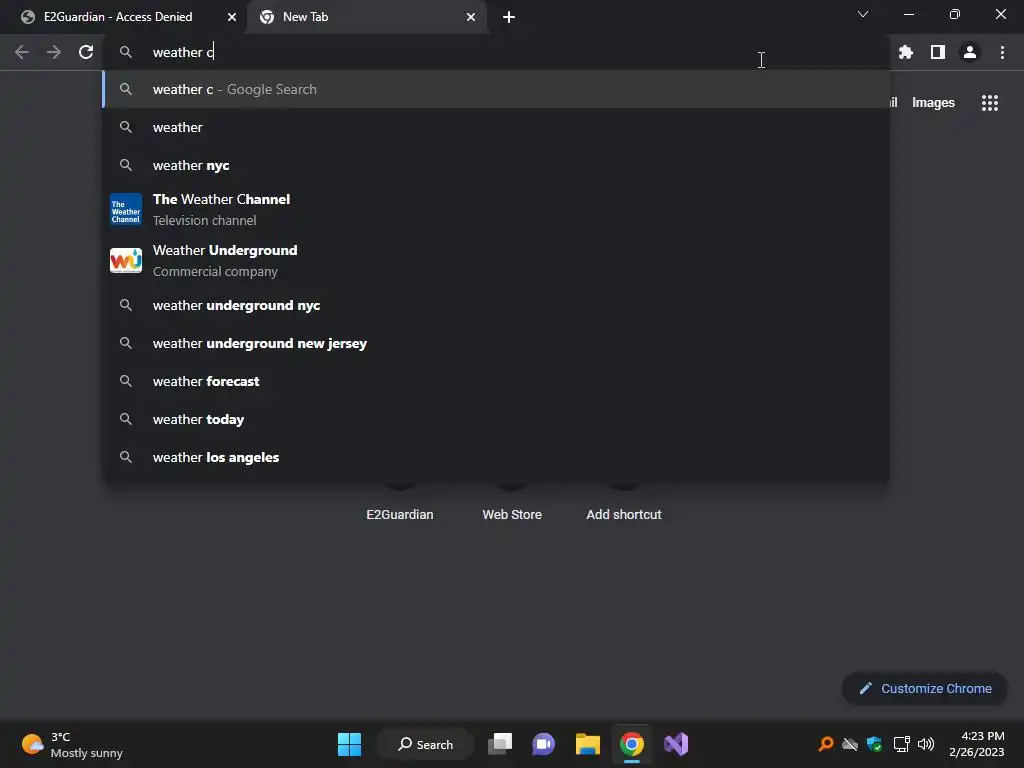Click The Weather Channel logo thumbnail
Image resolution: width=1024 pixels, height=768 pixels.
coord(126,210)
